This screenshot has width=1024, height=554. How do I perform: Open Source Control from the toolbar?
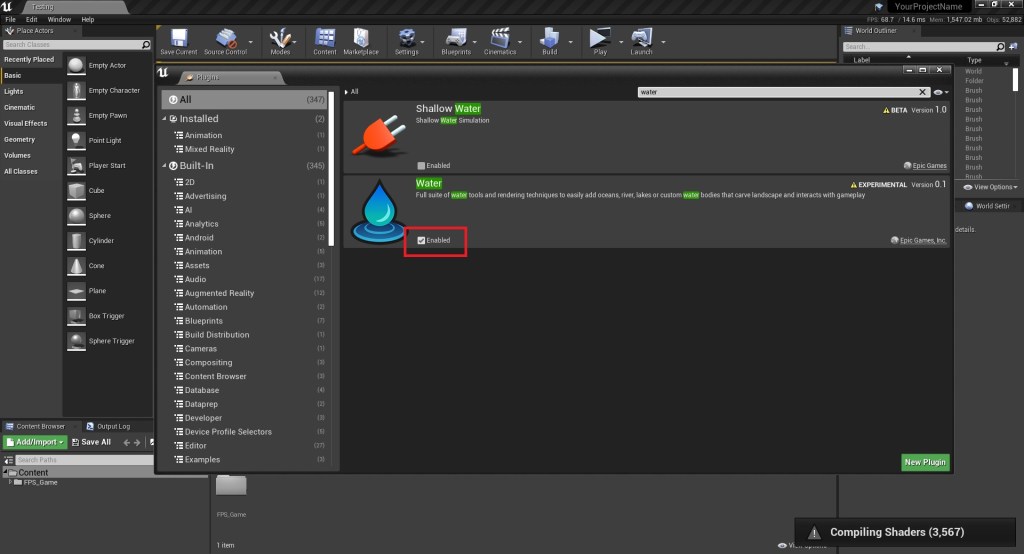point(225,40)
